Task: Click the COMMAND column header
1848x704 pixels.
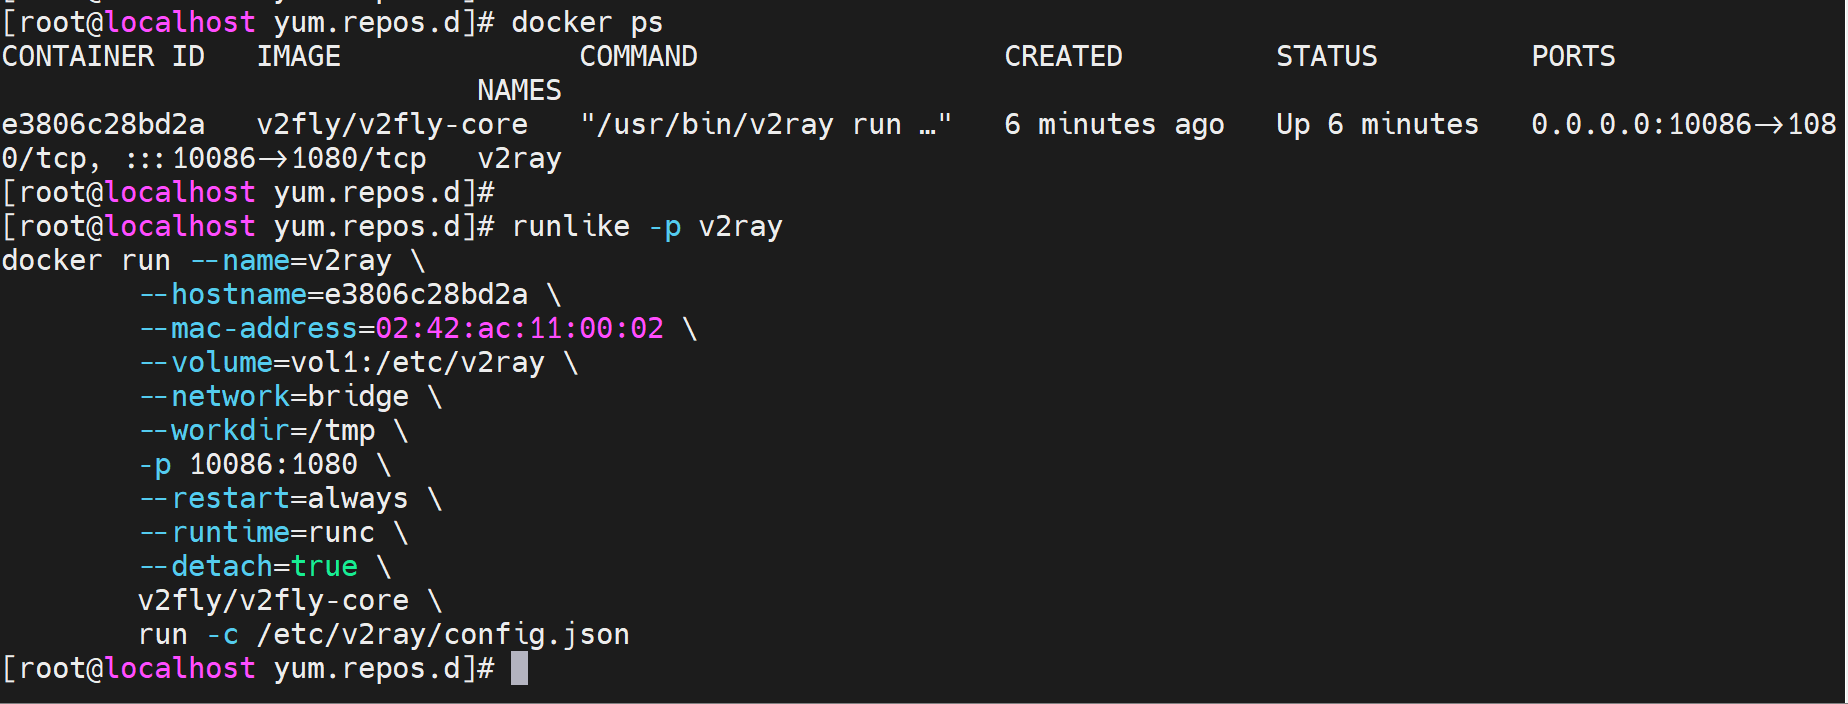Action: [638, 57]
